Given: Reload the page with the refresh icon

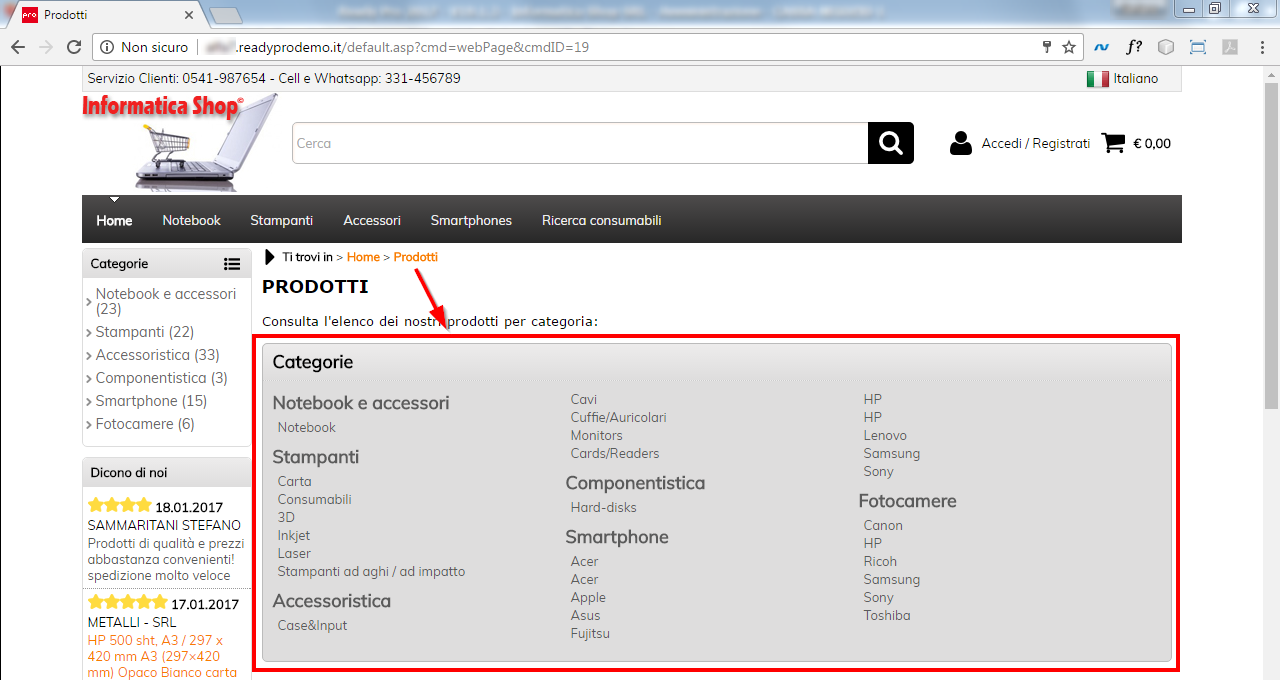Looking at the screenshot, I should pos(73,47).
